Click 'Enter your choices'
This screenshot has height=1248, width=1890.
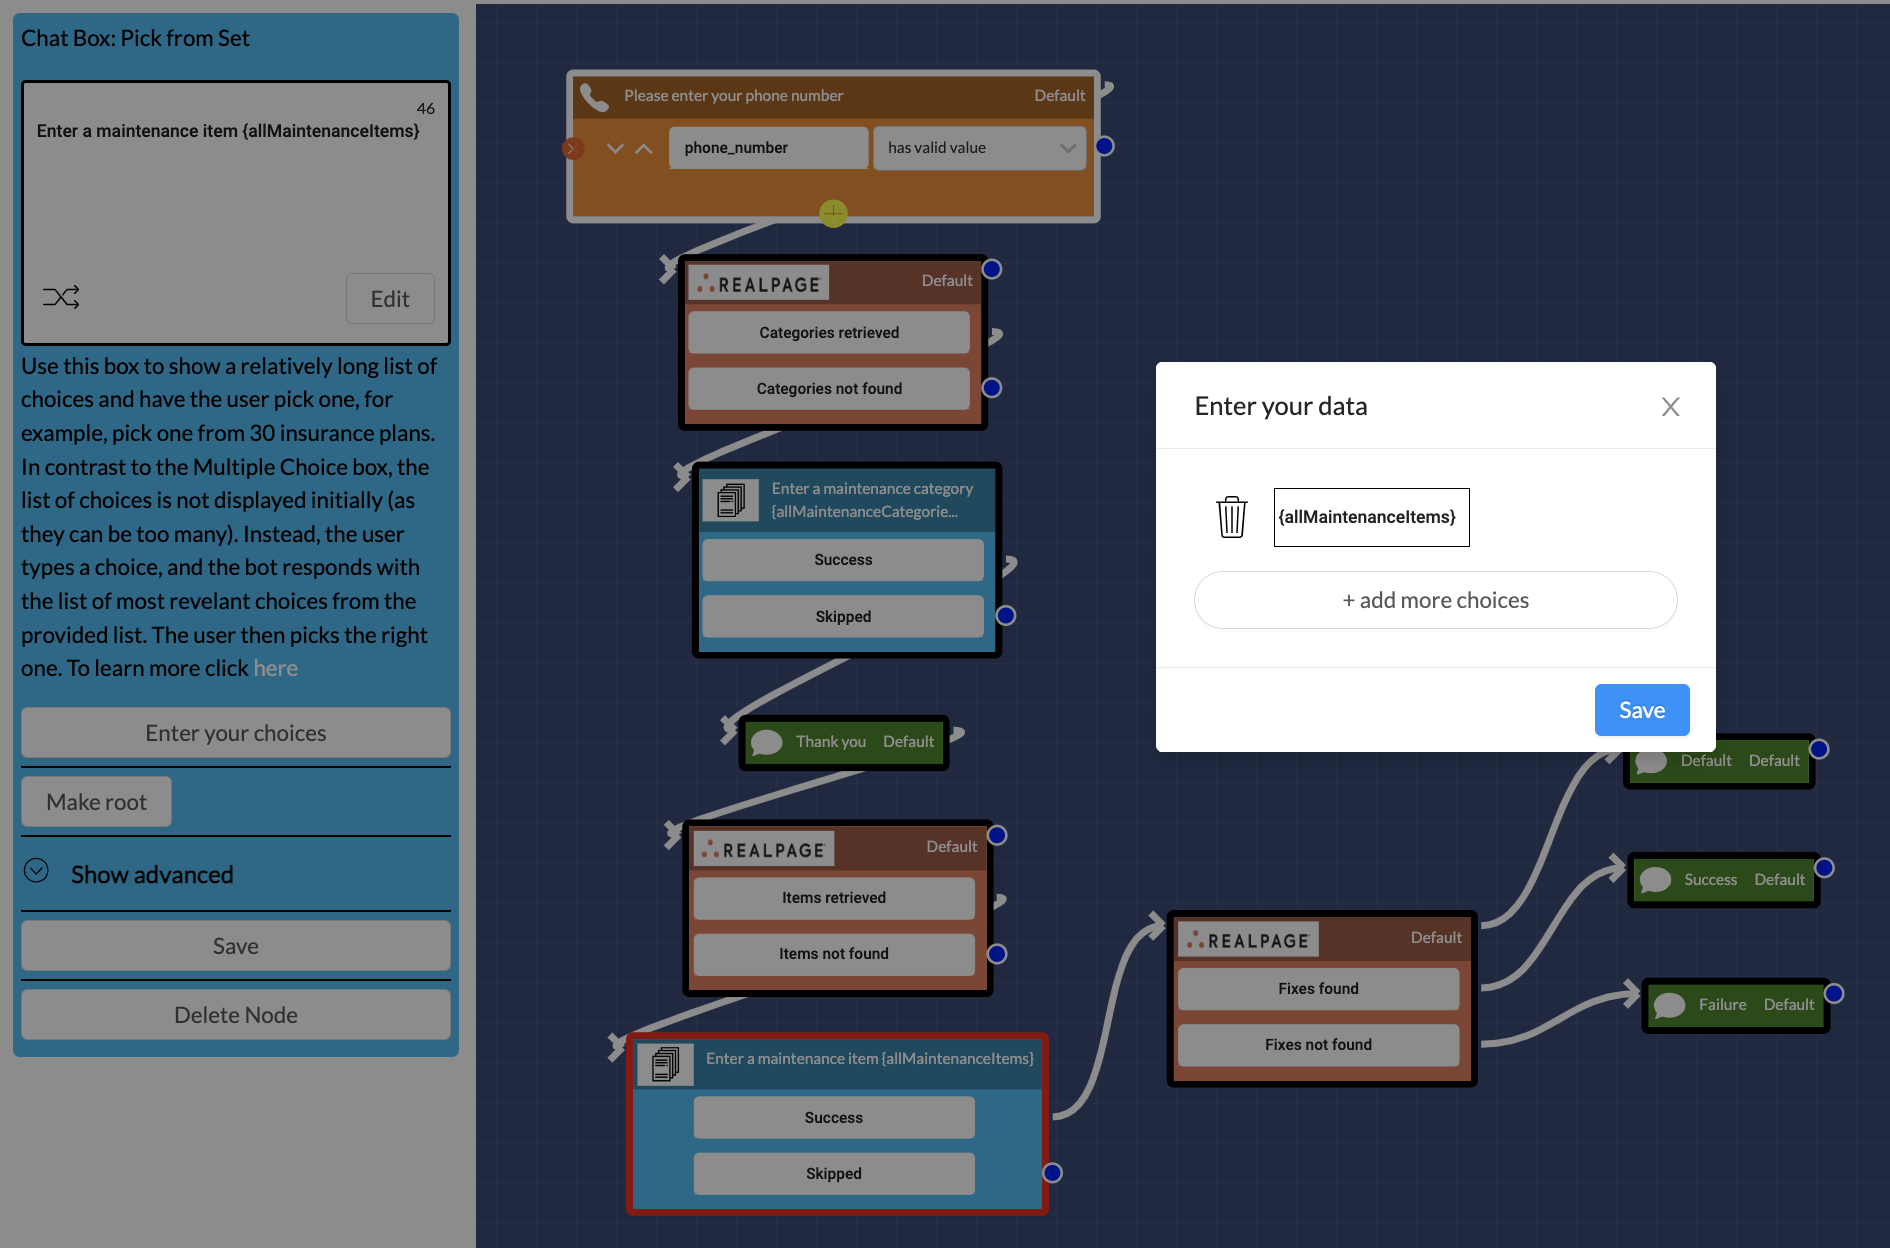[x=235, y=732]
